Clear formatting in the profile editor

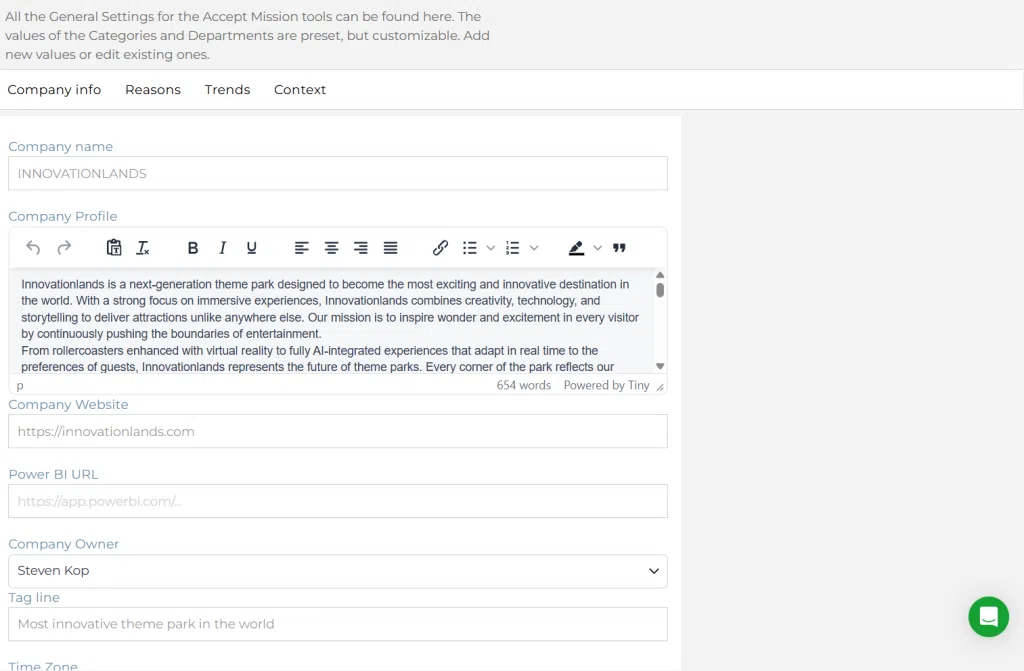tap(143, 248)
